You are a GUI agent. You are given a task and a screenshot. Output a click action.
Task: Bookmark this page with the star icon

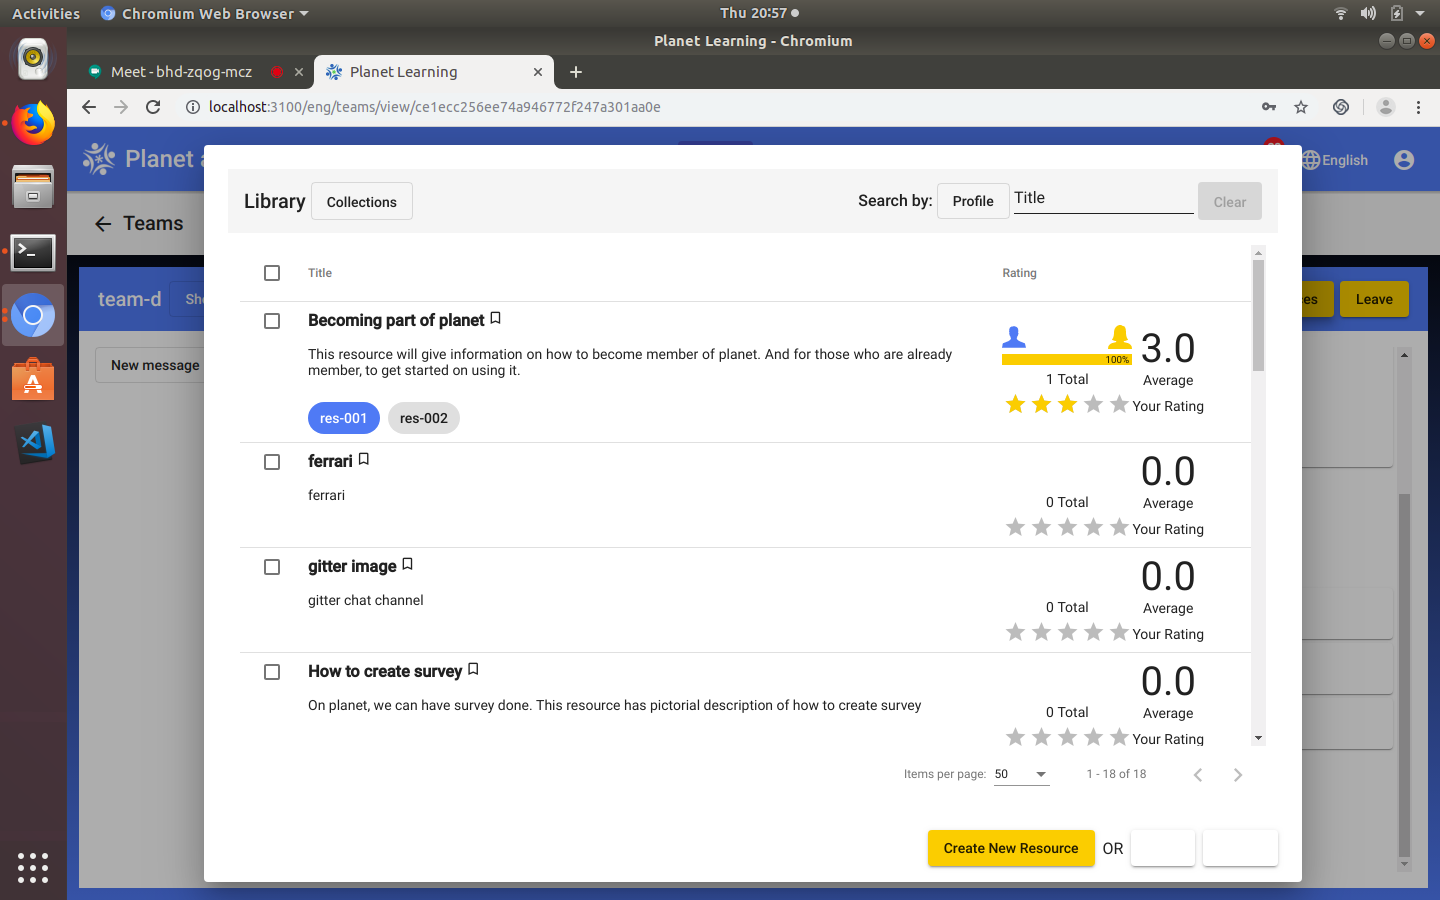[1301, 107]
